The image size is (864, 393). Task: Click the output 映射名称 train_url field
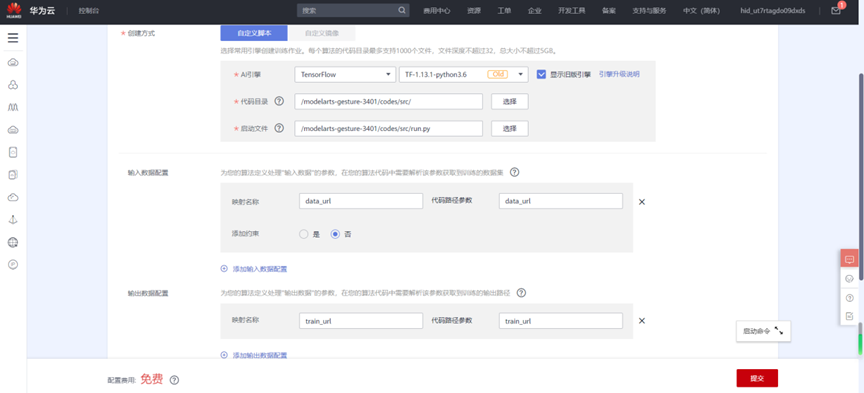coord(361,321)
